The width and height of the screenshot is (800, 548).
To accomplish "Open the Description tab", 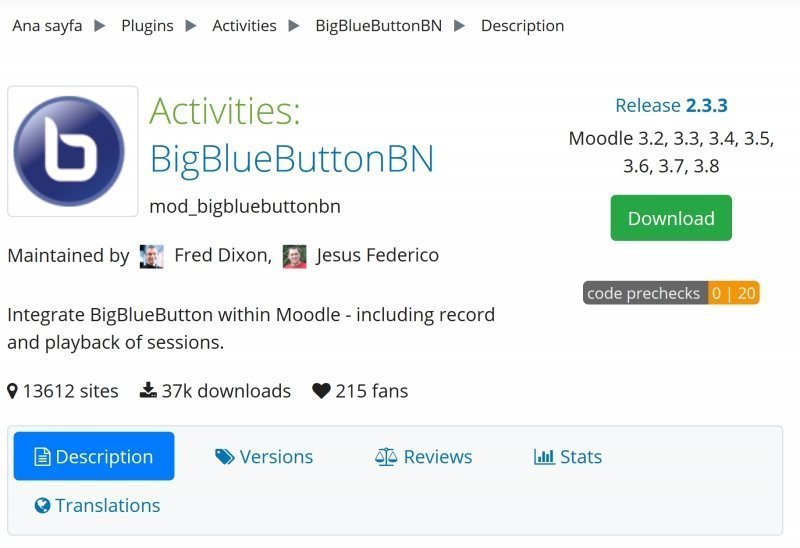I will tap(94, 457).
